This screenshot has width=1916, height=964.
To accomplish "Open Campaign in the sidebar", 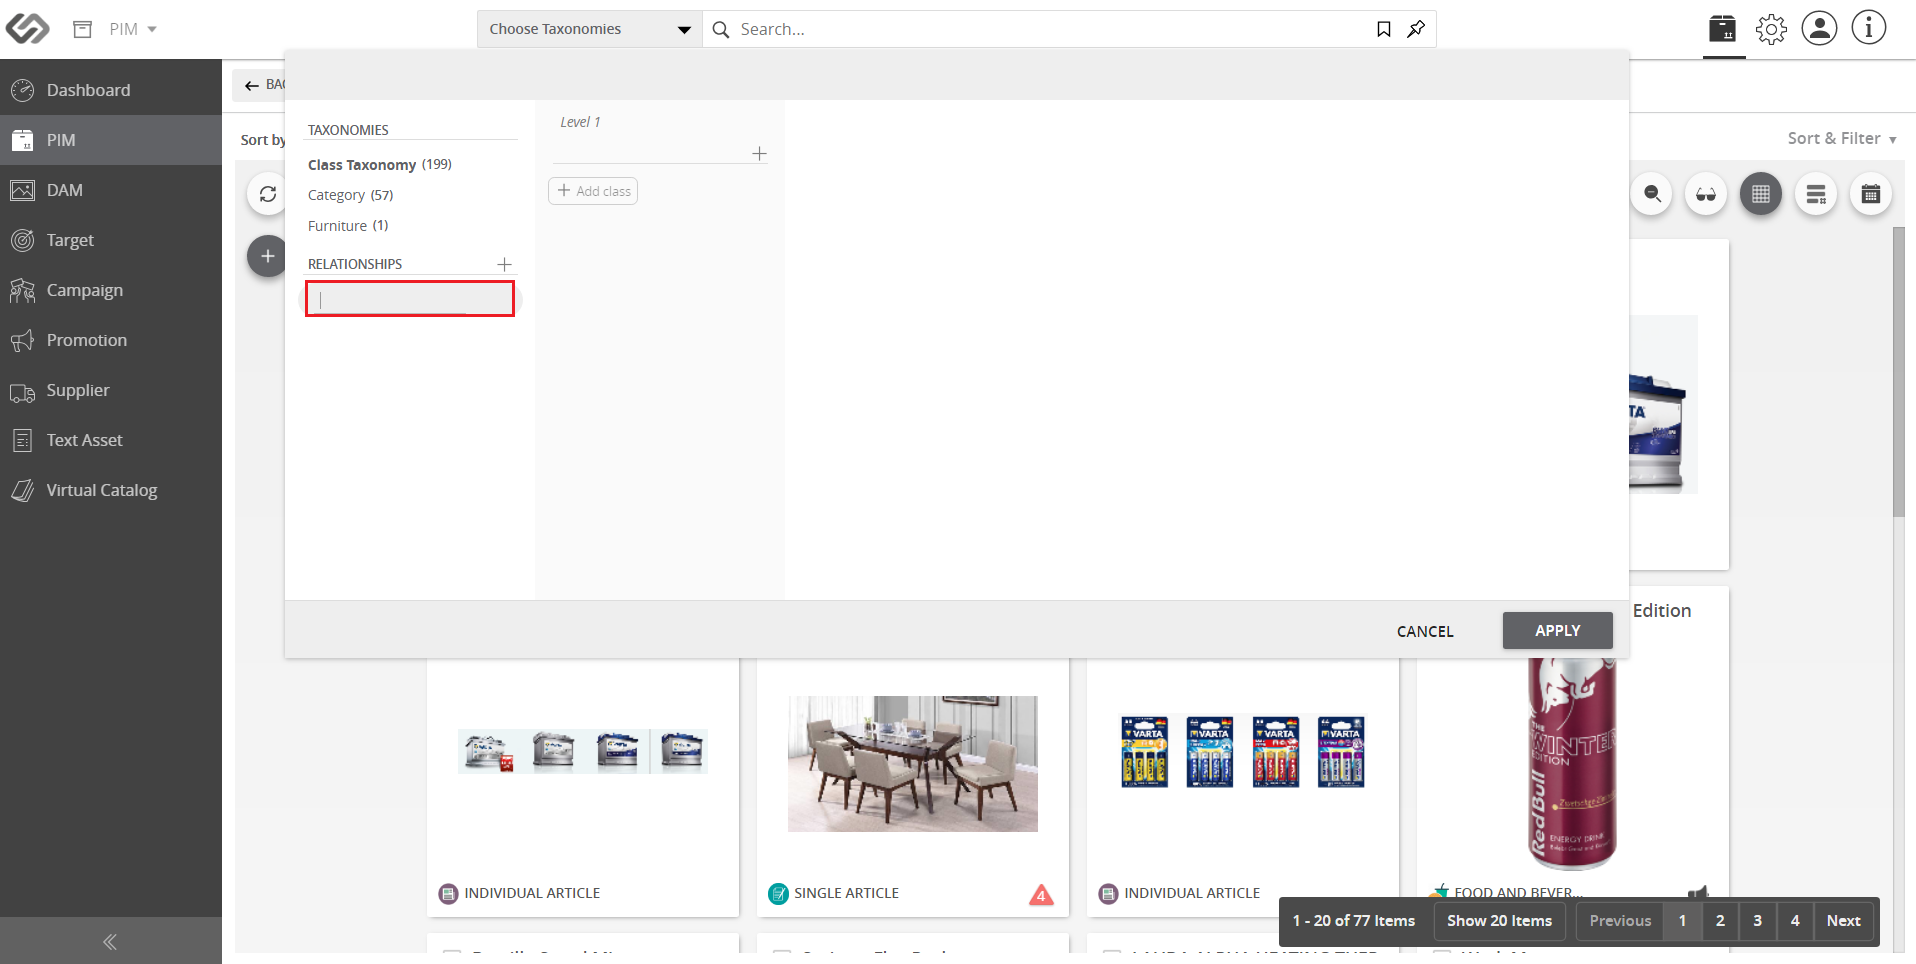I will (x=111, y=290).
